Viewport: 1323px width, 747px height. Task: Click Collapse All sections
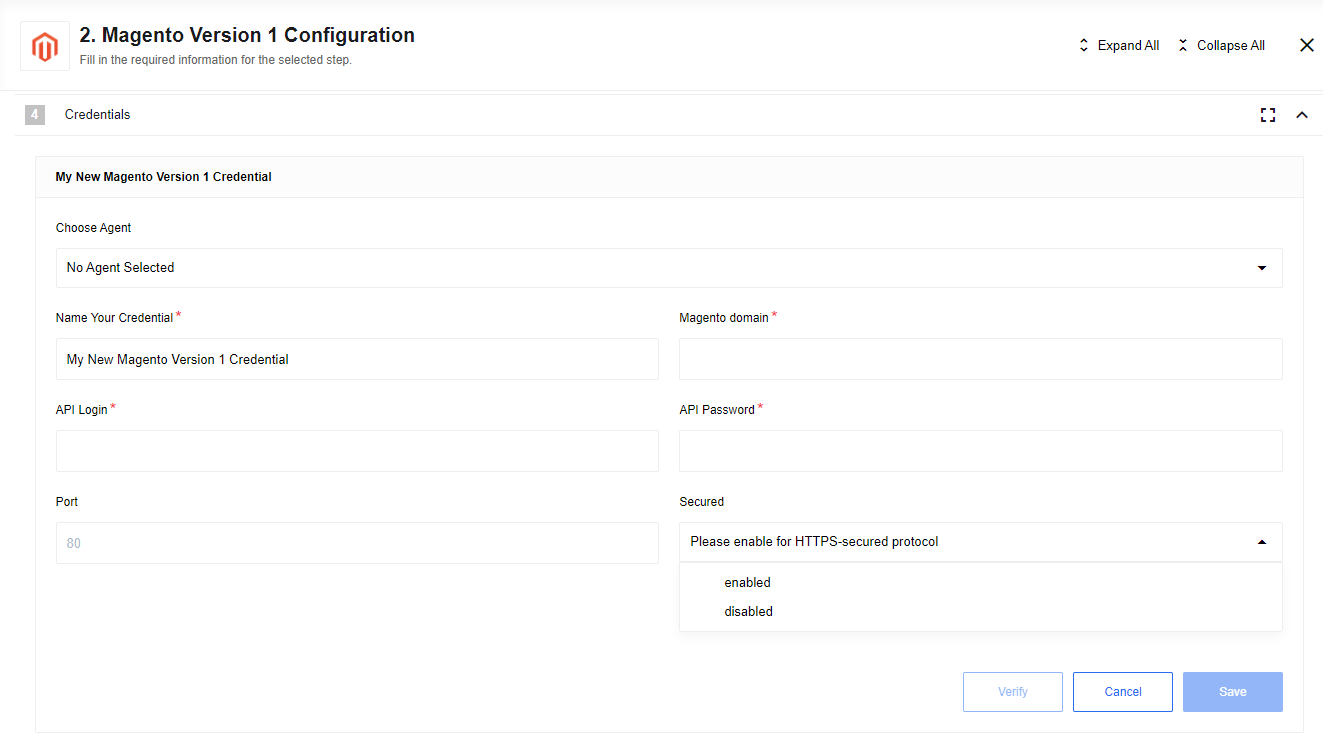pos(1221,45)
